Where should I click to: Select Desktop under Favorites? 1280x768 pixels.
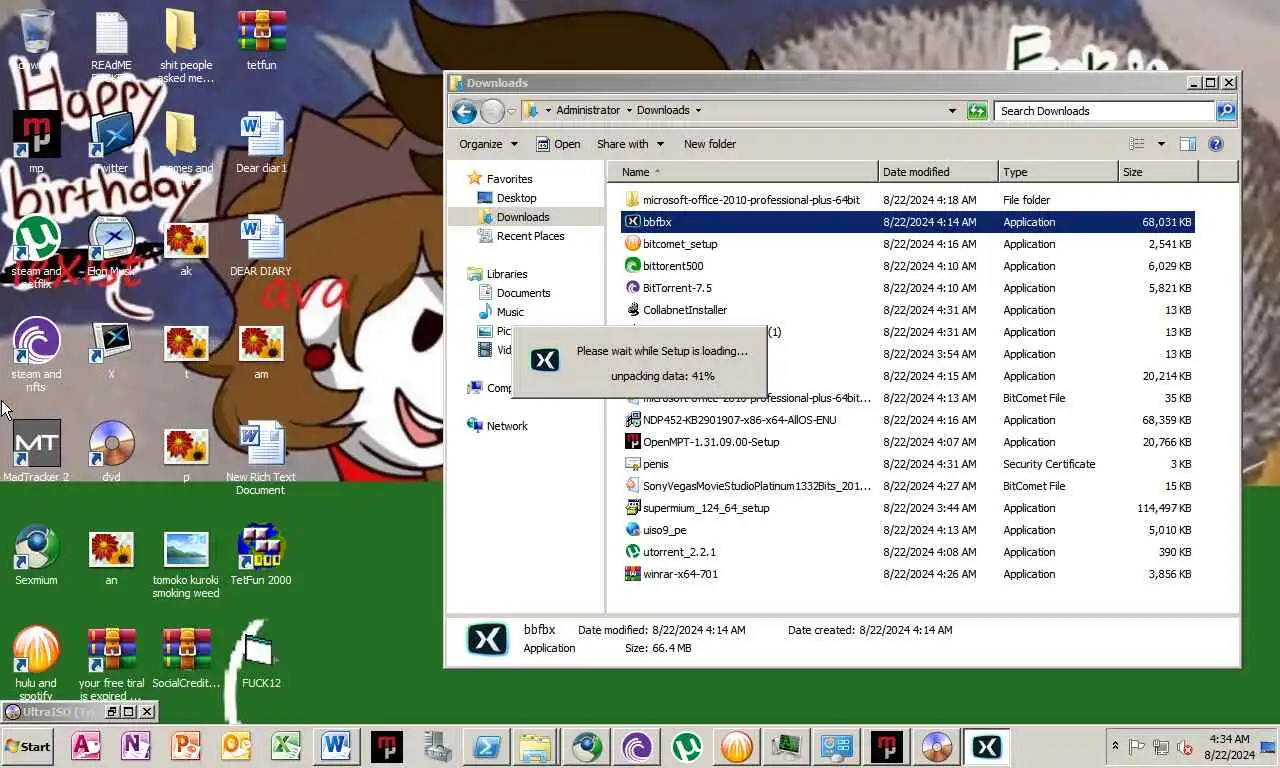[x=516, y=198]
